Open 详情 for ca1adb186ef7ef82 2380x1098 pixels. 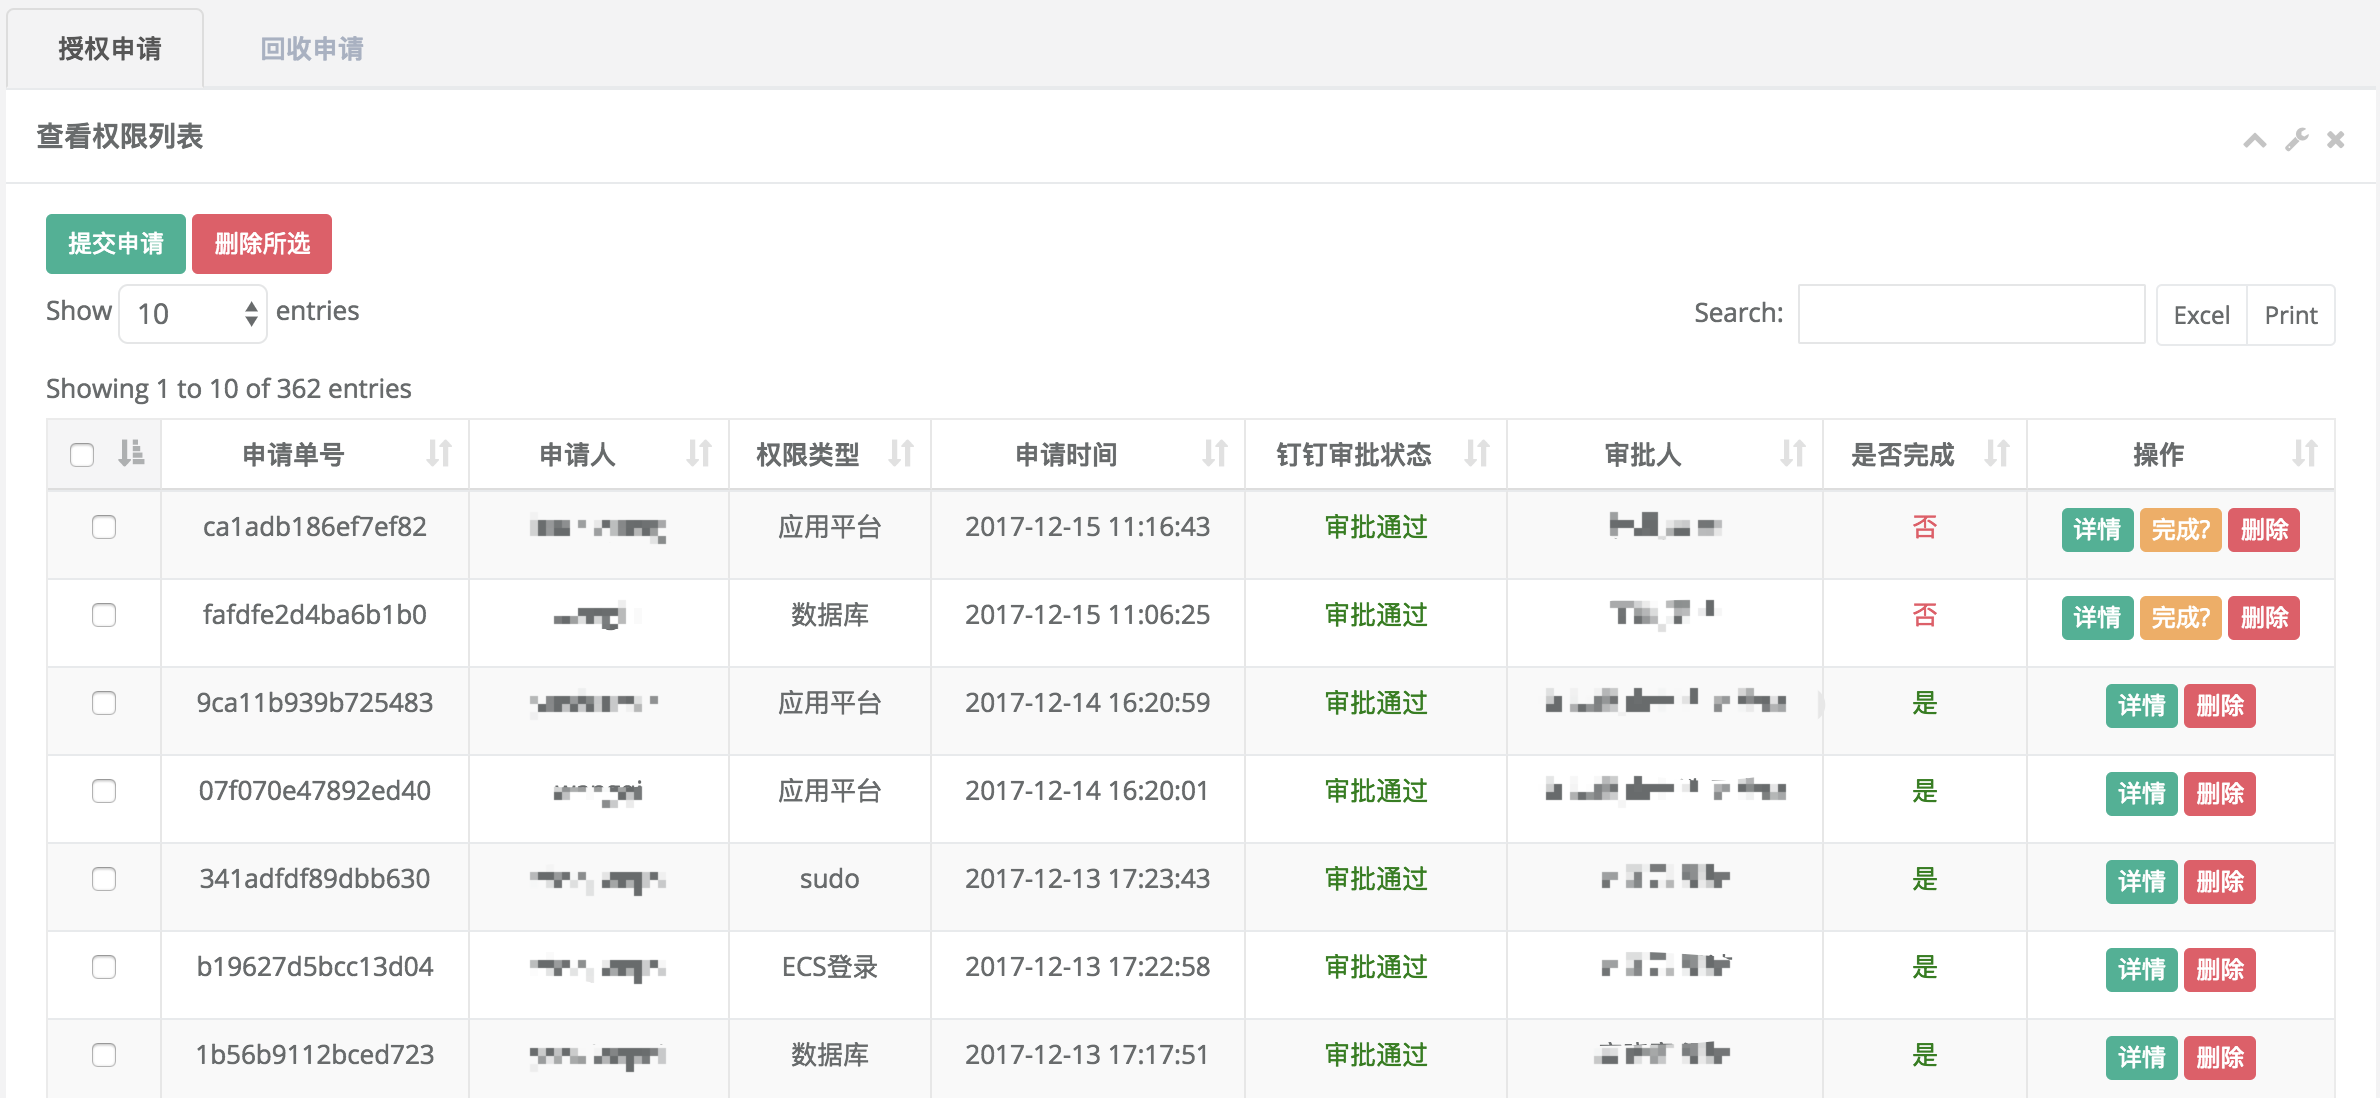point(2097,530)
